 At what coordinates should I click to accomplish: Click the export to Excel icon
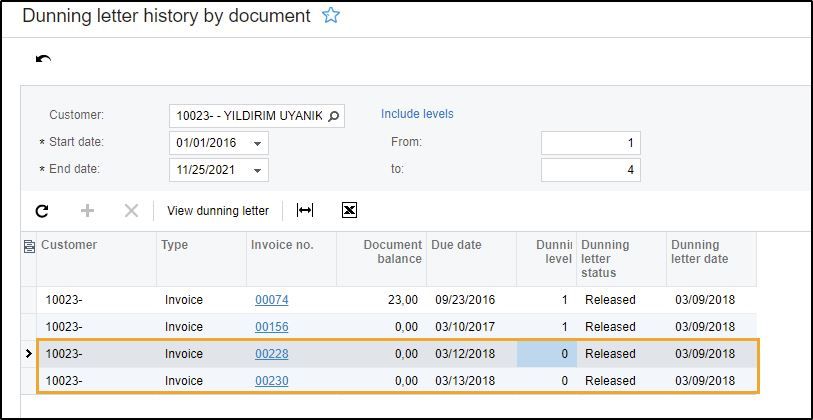tap(349, 210)
